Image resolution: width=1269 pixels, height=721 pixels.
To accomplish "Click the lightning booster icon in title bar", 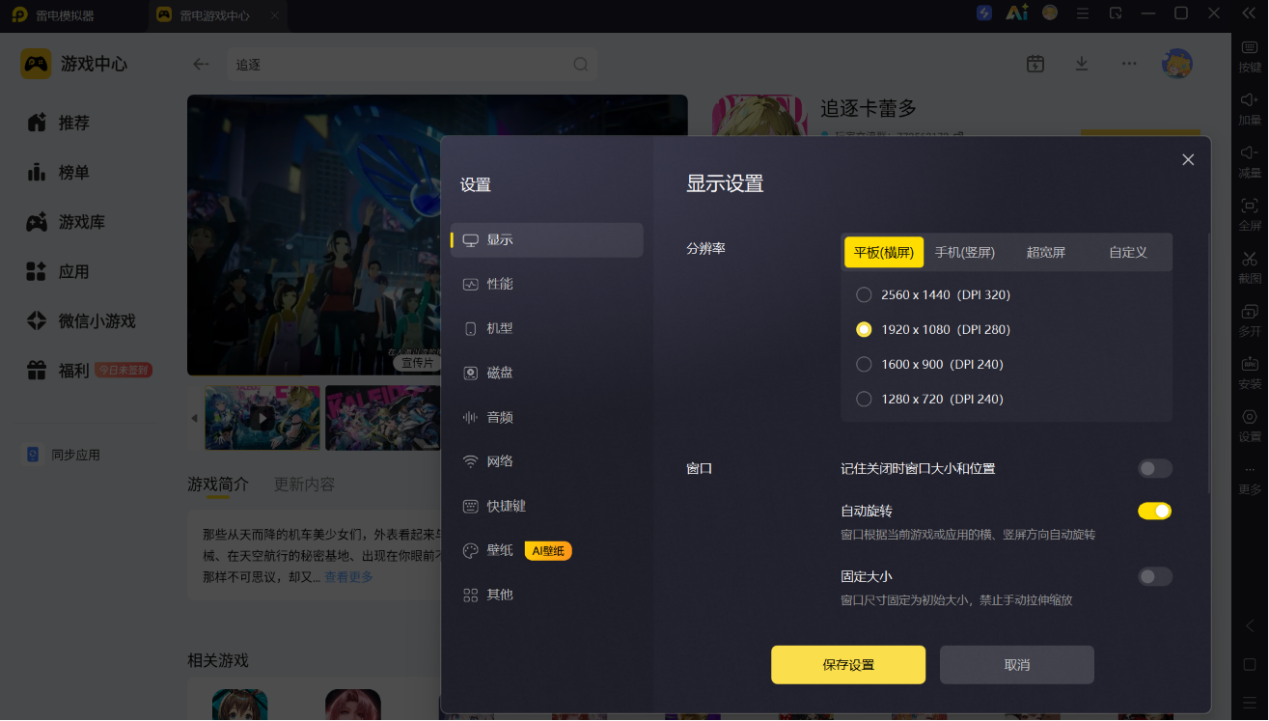I will [984, 13].
